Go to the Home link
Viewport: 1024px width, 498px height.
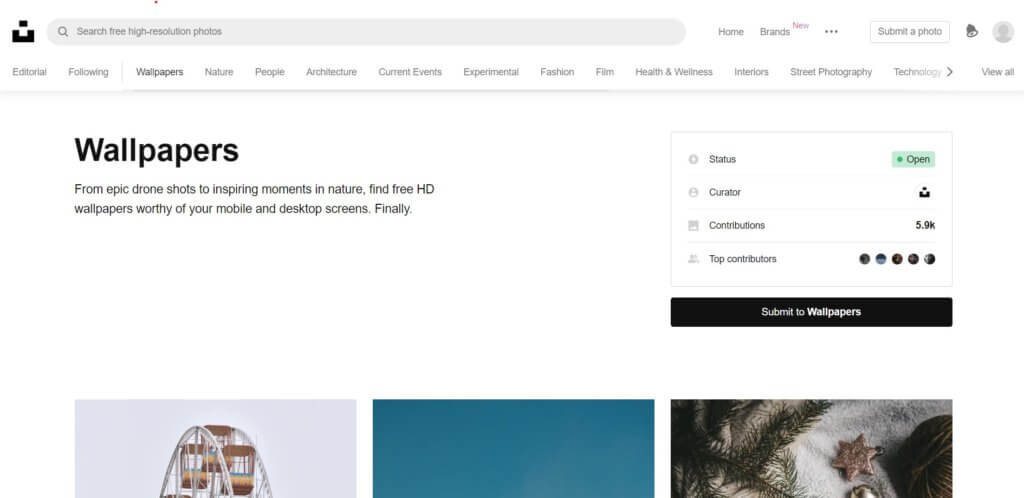pos(731,31)
